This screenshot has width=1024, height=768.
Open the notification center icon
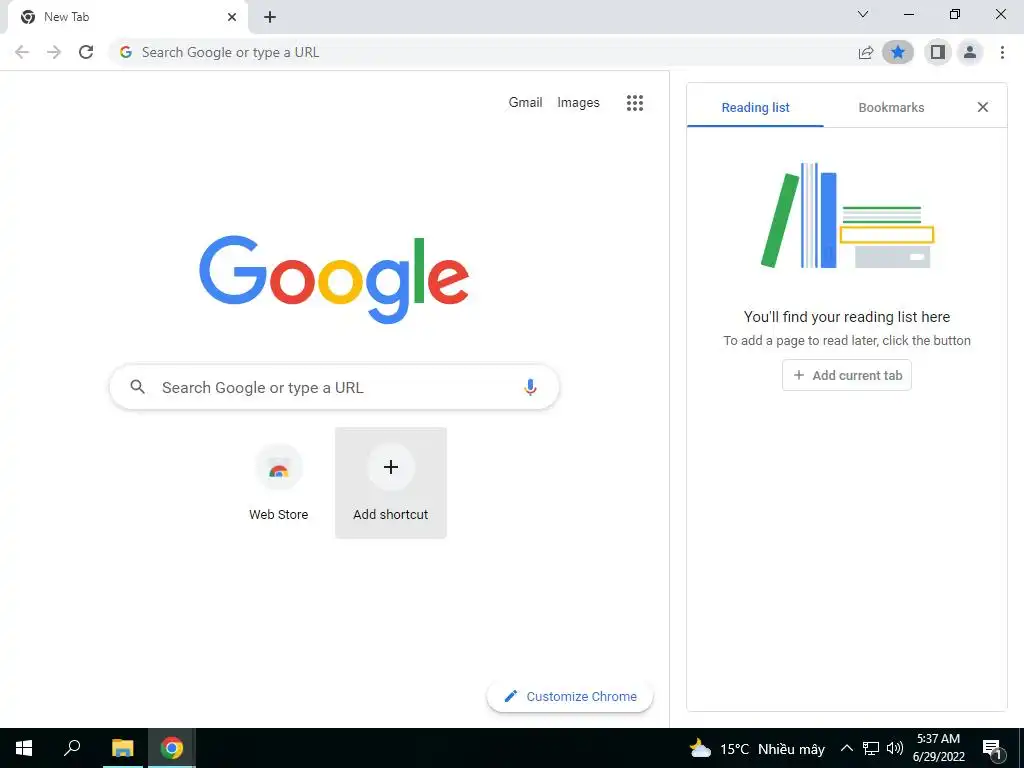(993, 748)
